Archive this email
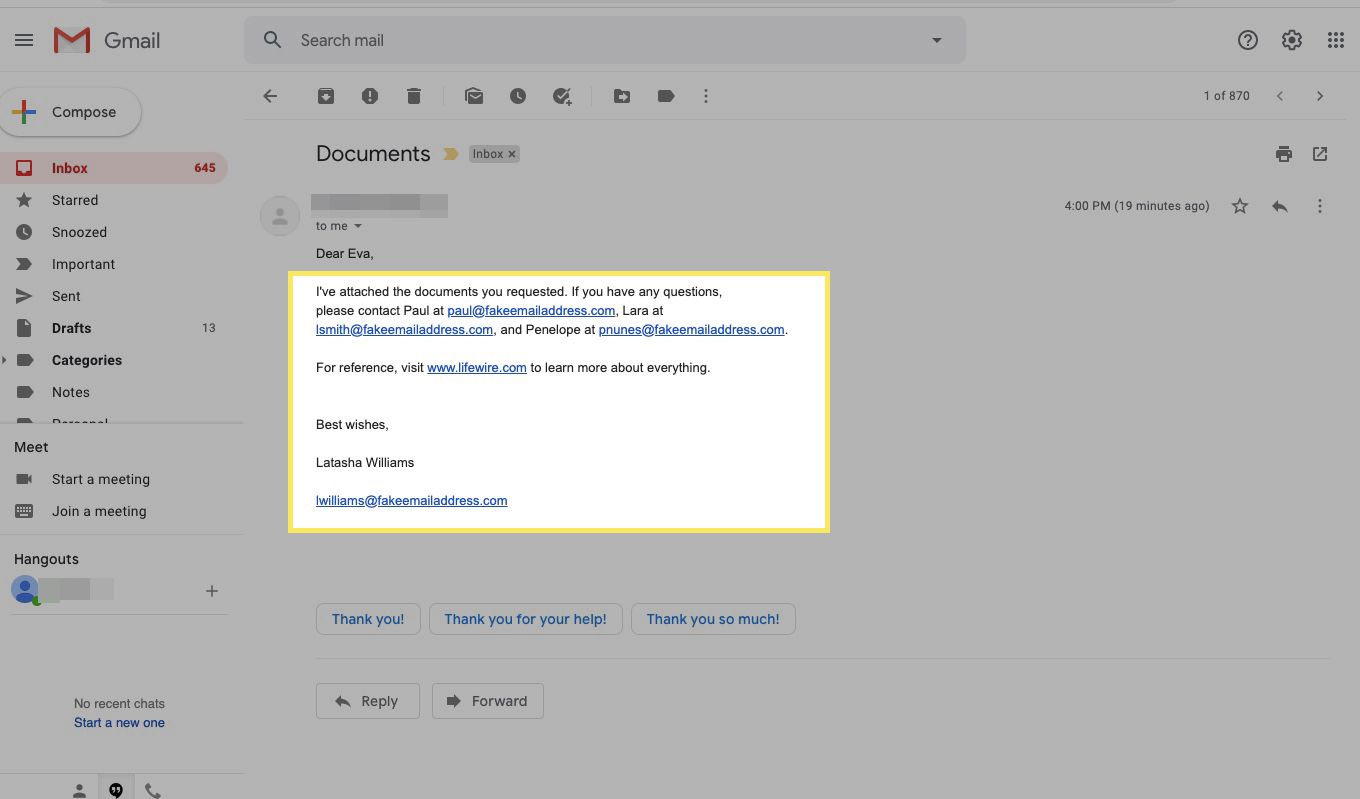 [x=326, y=96]
